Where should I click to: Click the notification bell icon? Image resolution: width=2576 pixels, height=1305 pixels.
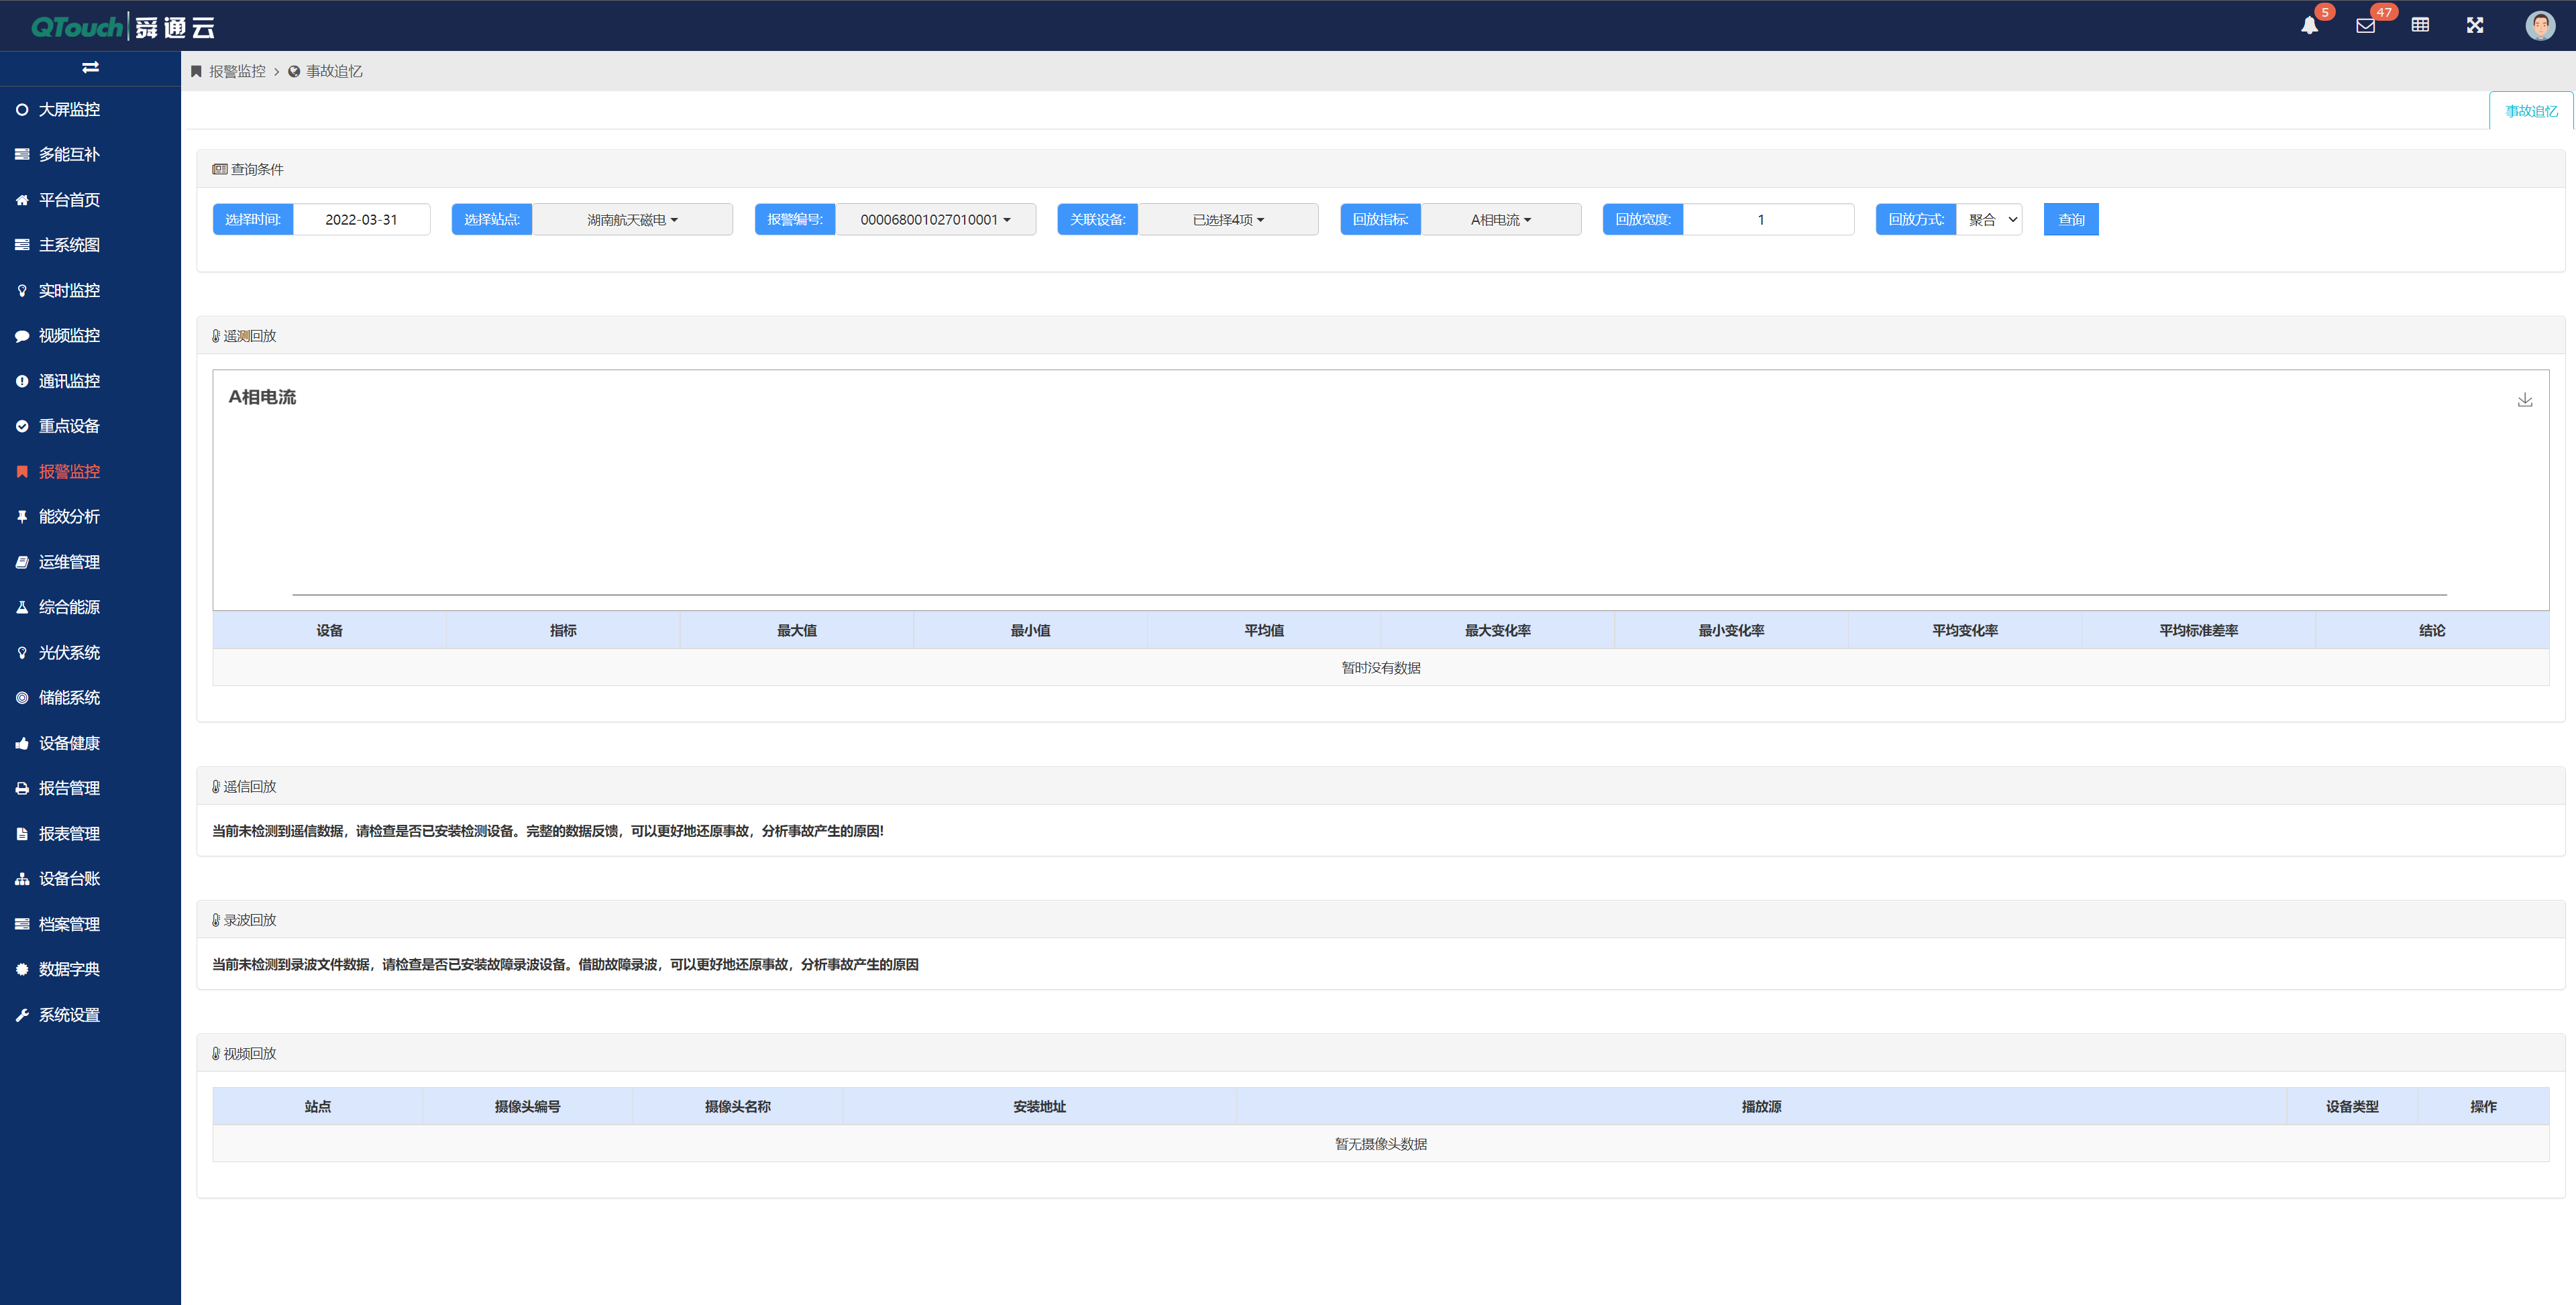coord(2309,26)
